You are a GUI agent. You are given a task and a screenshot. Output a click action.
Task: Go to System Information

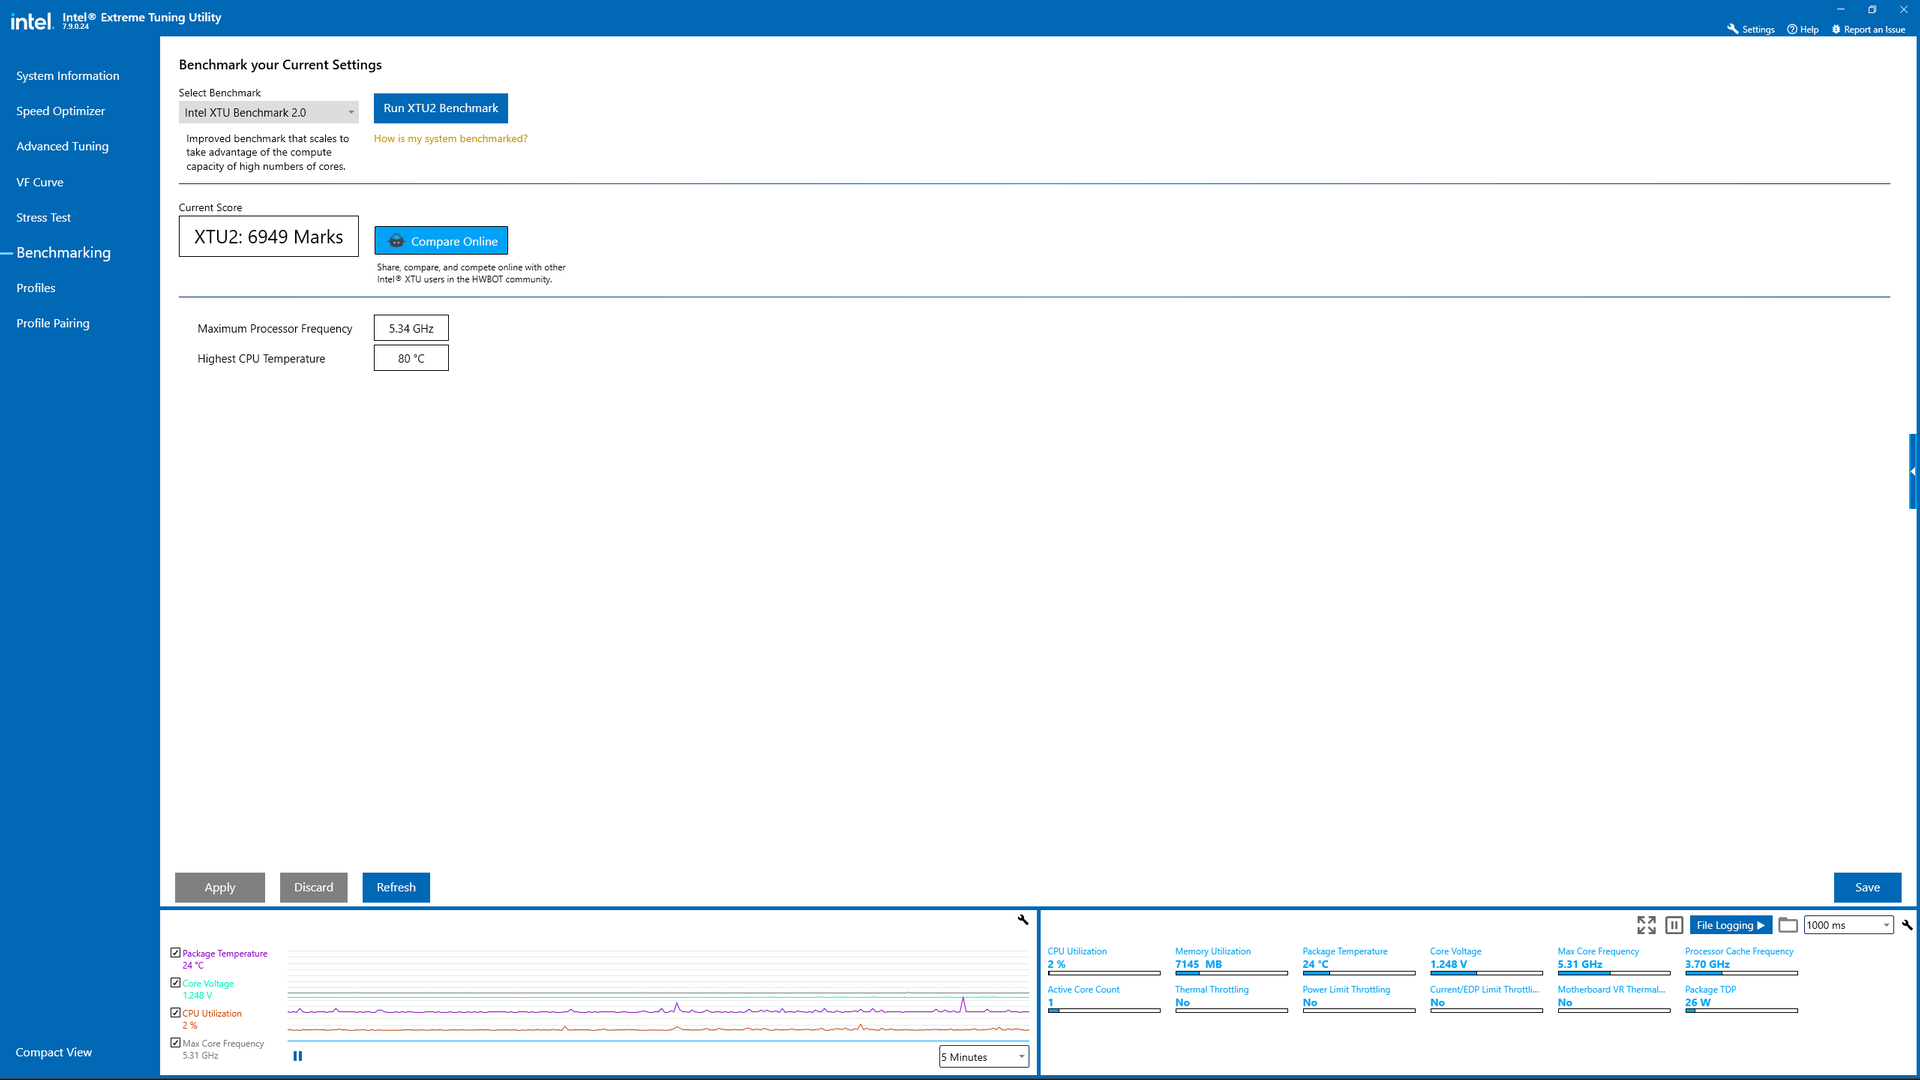[x=68, y=76]
